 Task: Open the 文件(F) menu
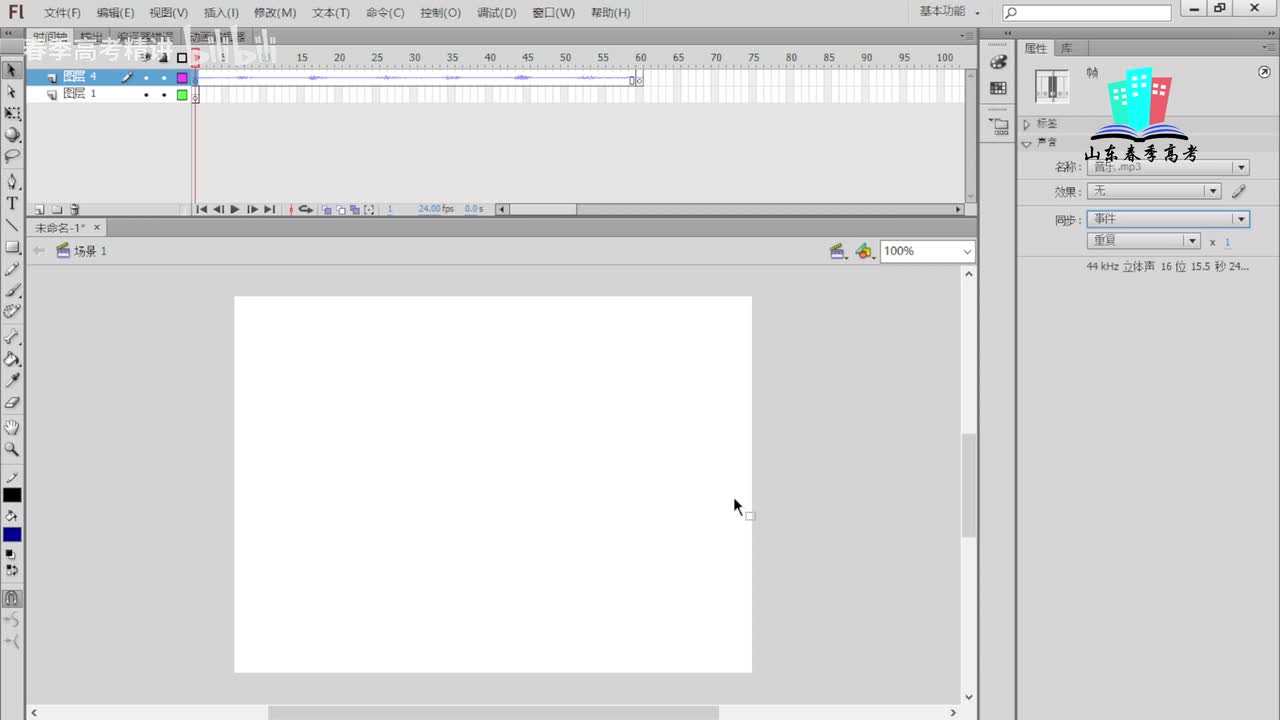click(62, 13)
